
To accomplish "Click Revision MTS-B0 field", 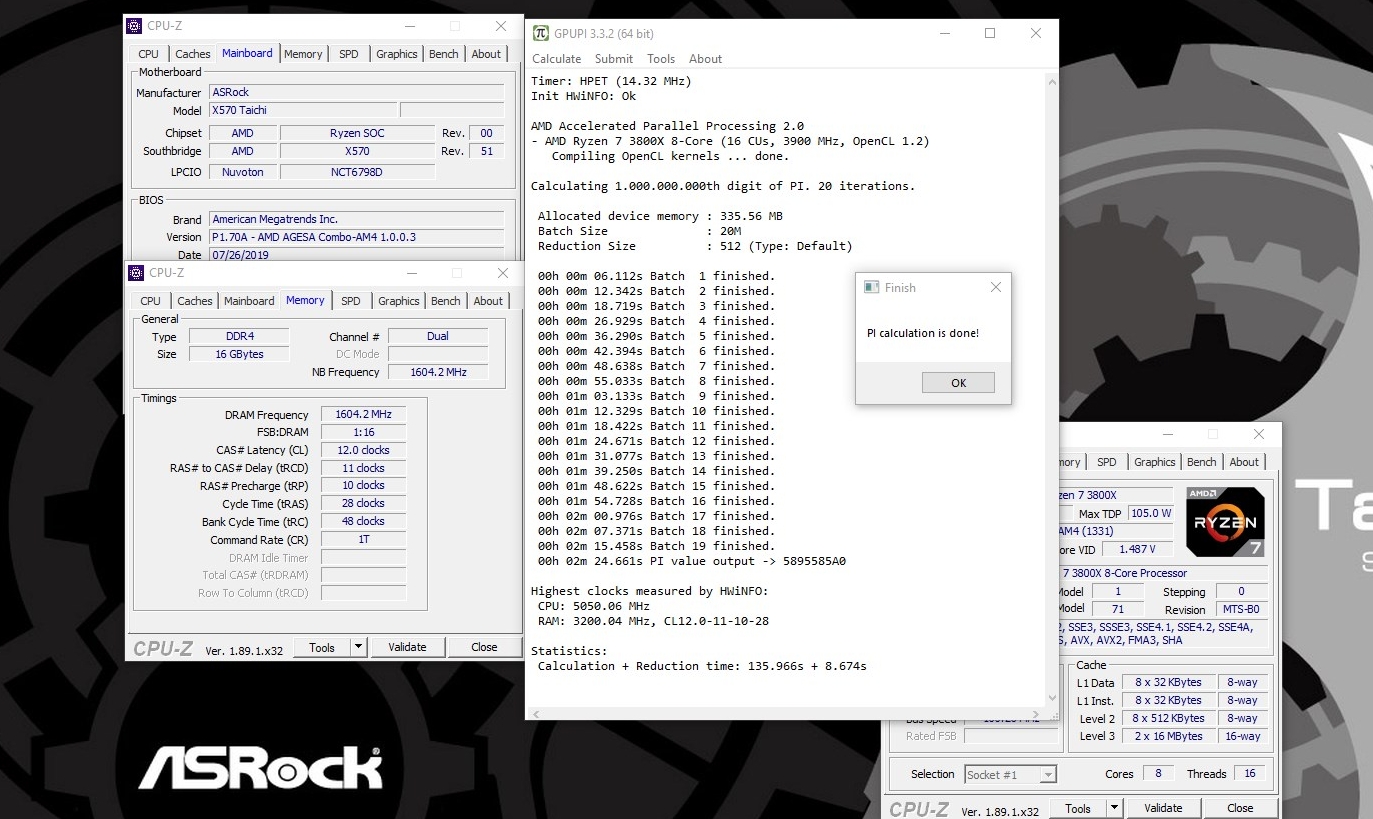I will point(1241,609).
